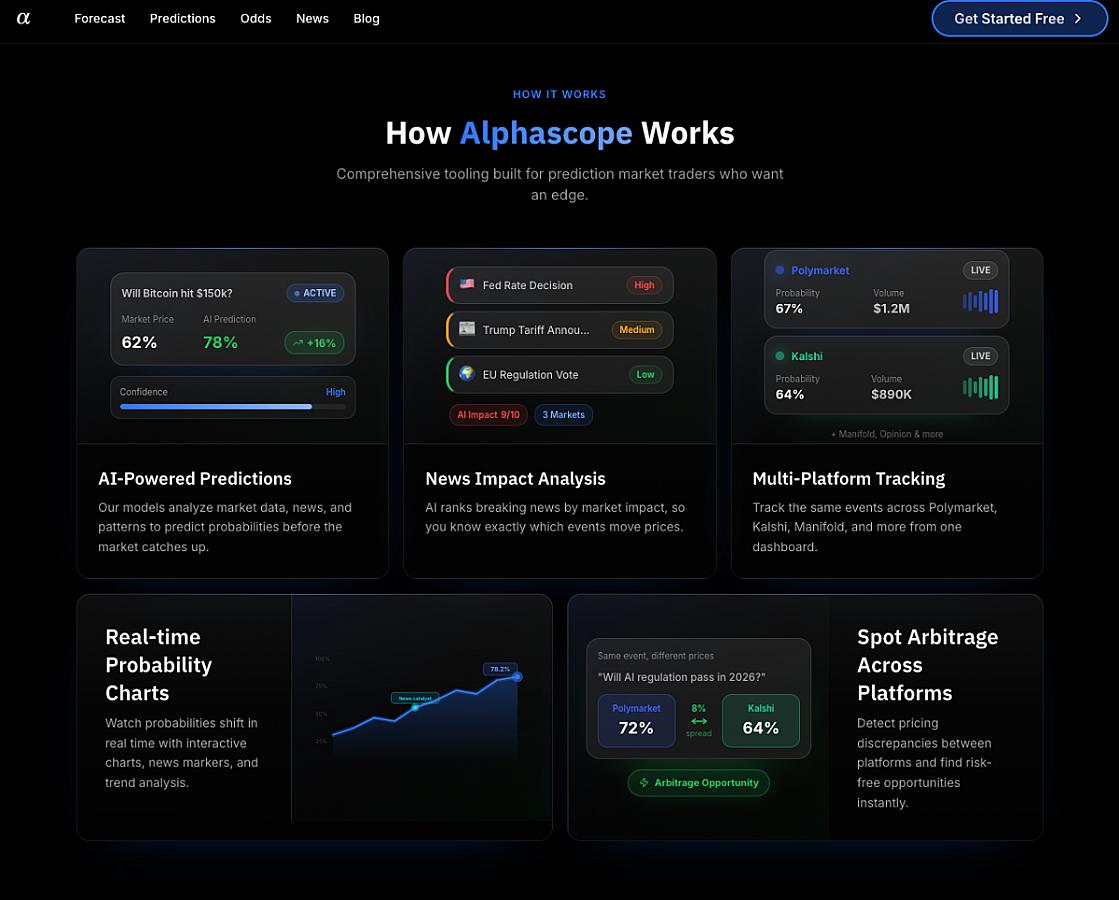Image resolution: width=1119 pixels, height=900 pixels.
Task: Click the globe icon on EU Regulation Vote
Action: click(x=467, y=373)
